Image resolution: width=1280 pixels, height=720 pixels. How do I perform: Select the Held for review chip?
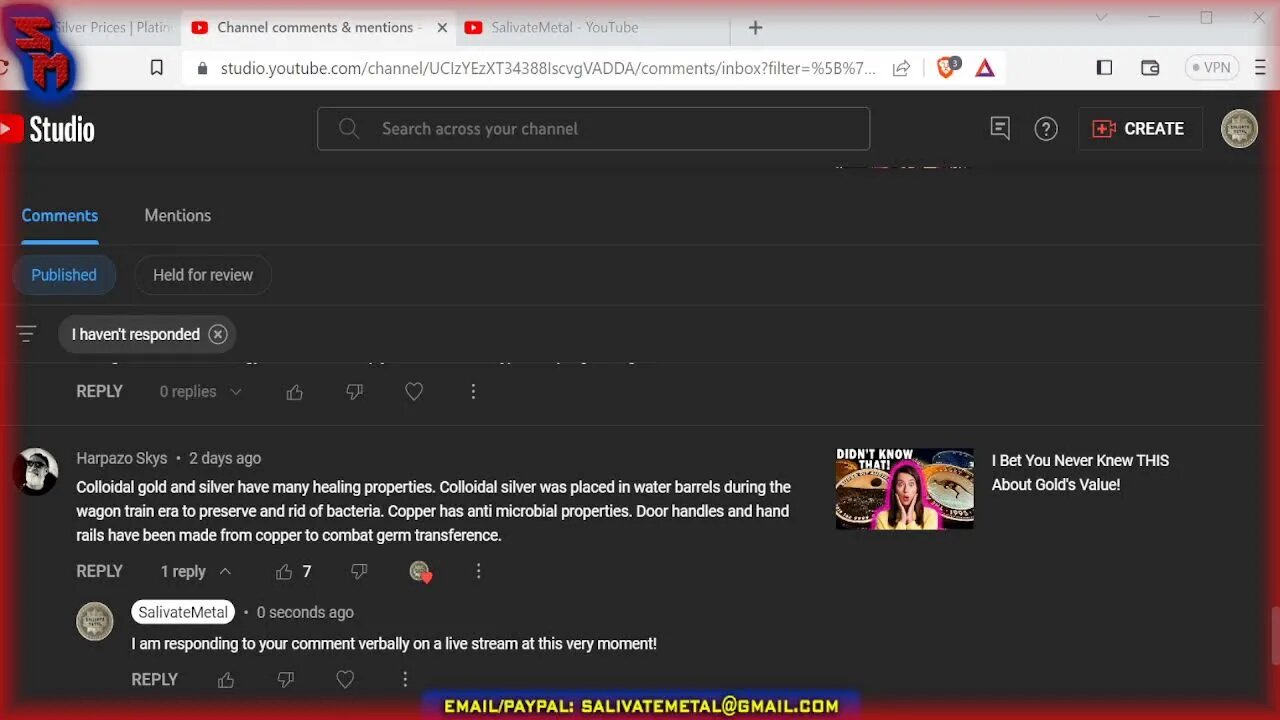203,275
